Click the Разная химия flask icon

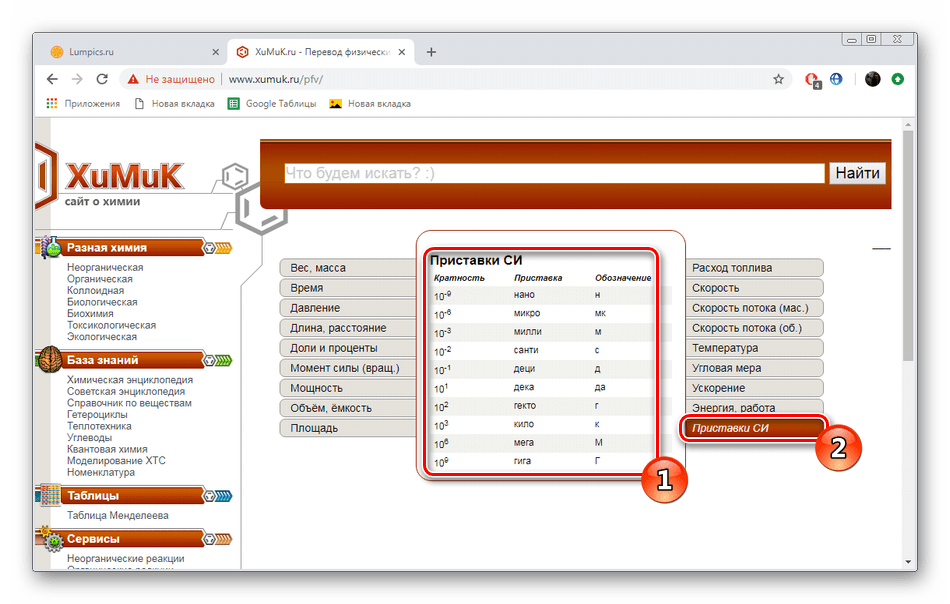click(52, 247)
